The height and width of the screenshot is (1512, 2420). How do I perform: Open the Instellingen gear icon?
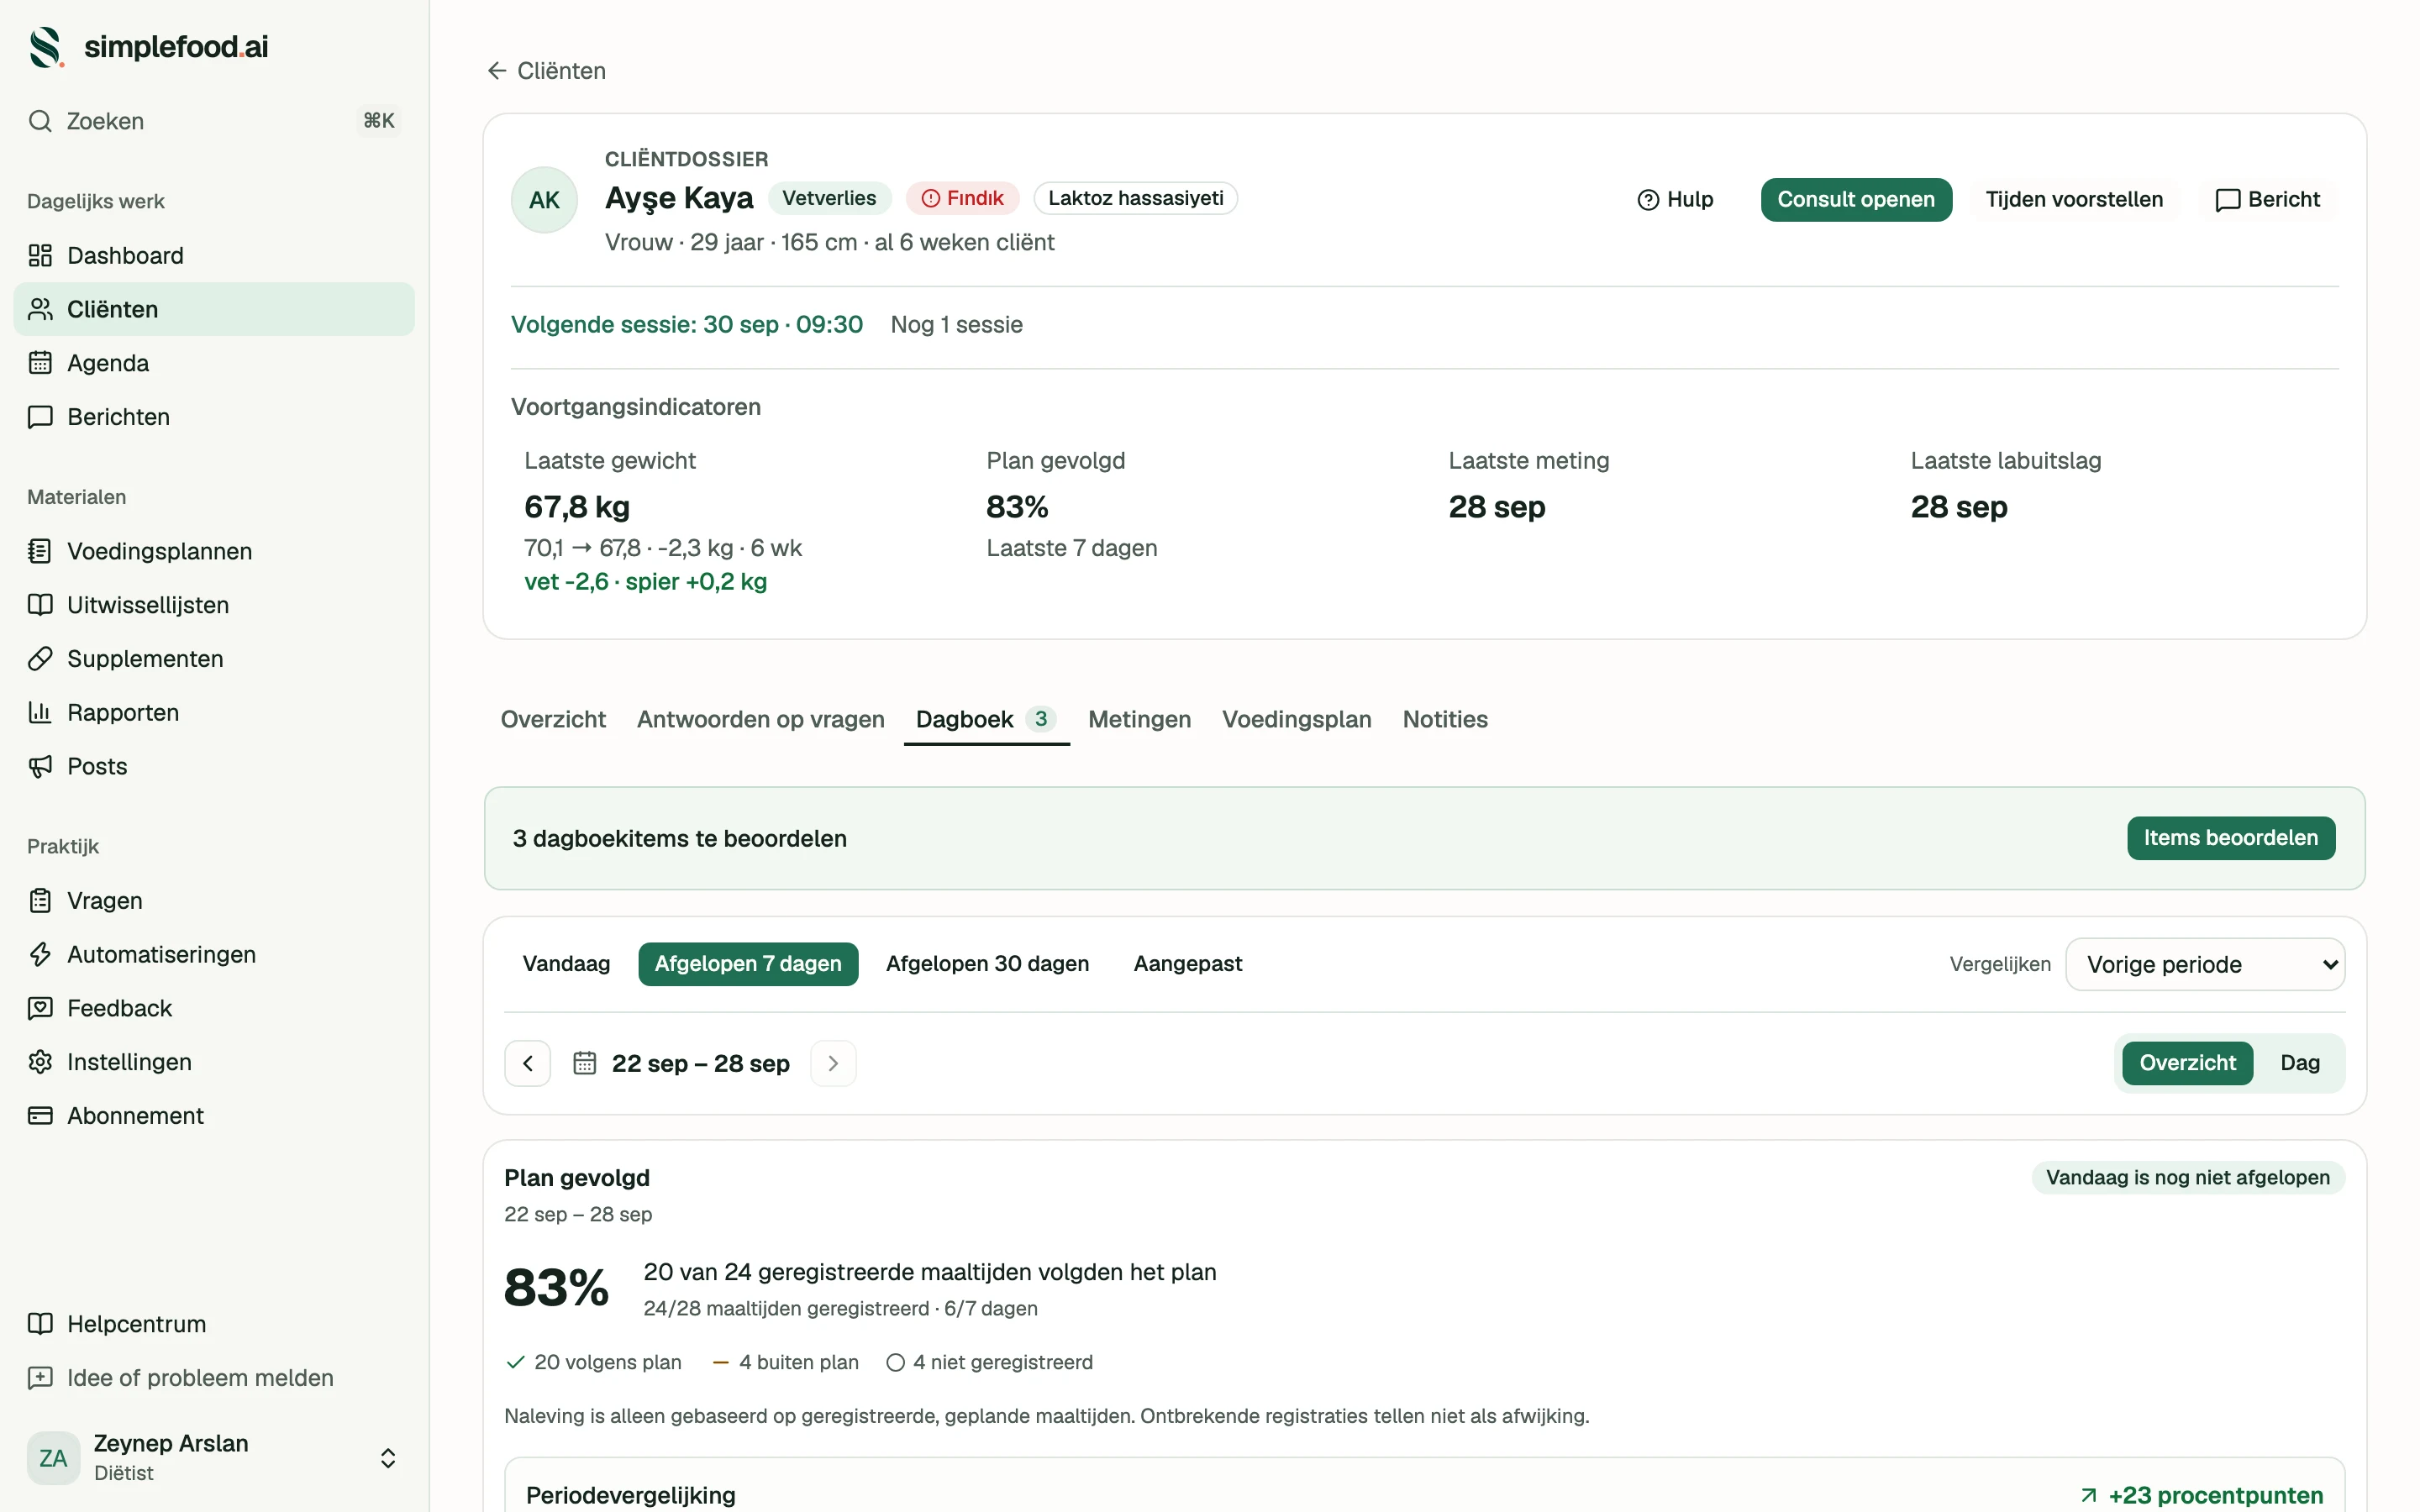coord(40,1062)
